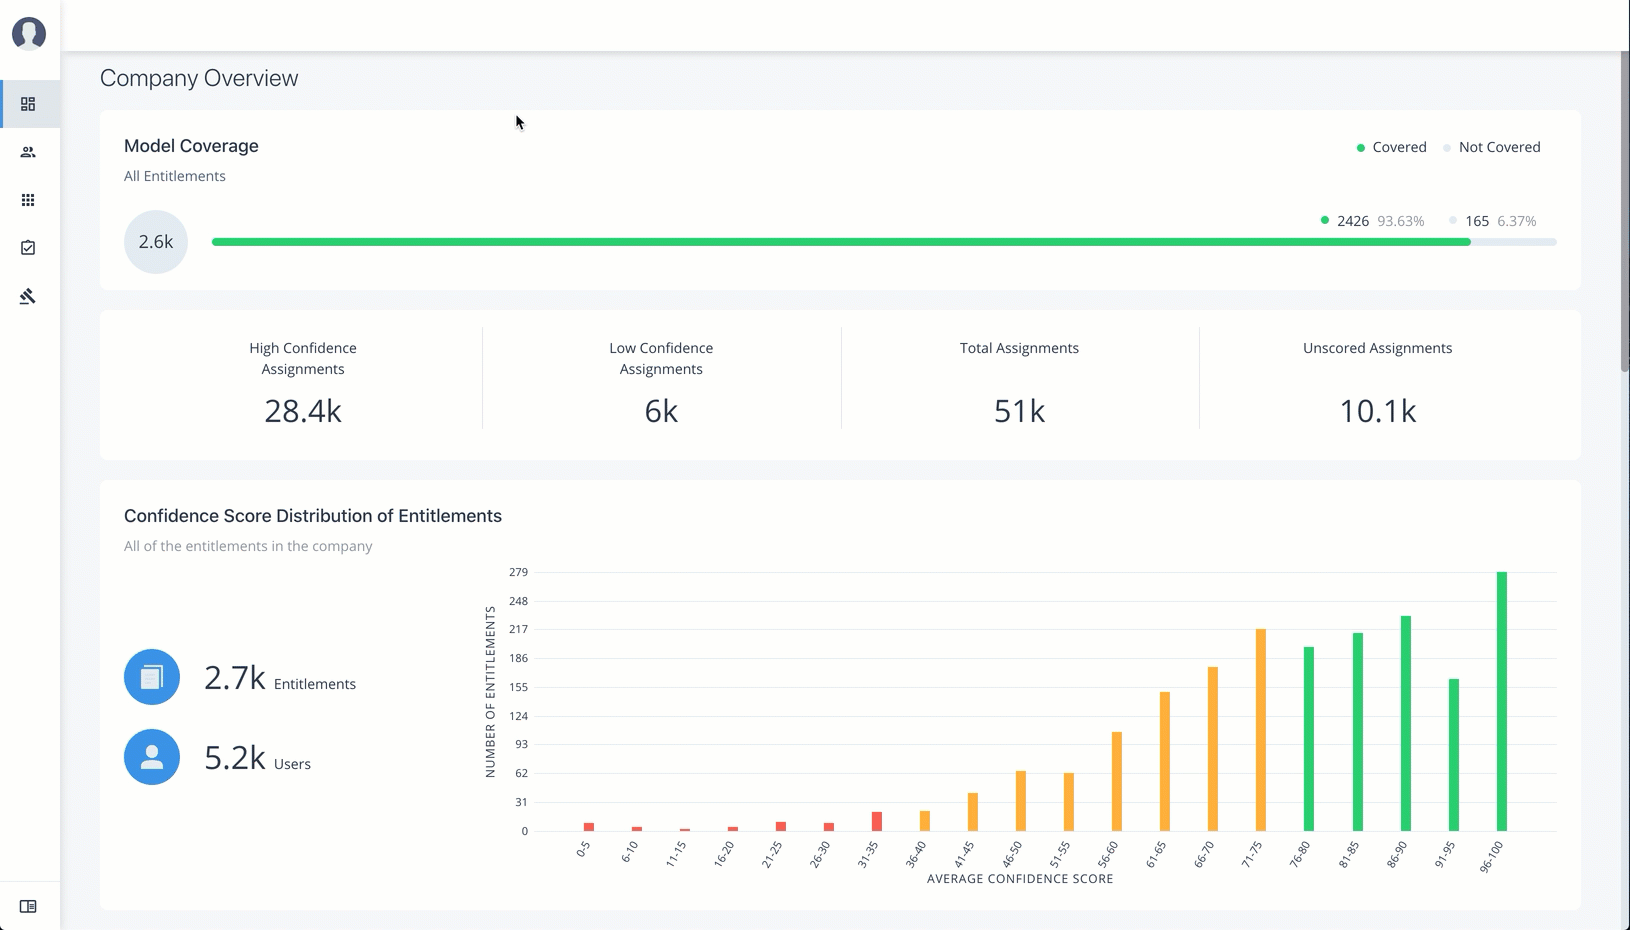
Task: Open the user profile avatar
Action: click(29, 34)
